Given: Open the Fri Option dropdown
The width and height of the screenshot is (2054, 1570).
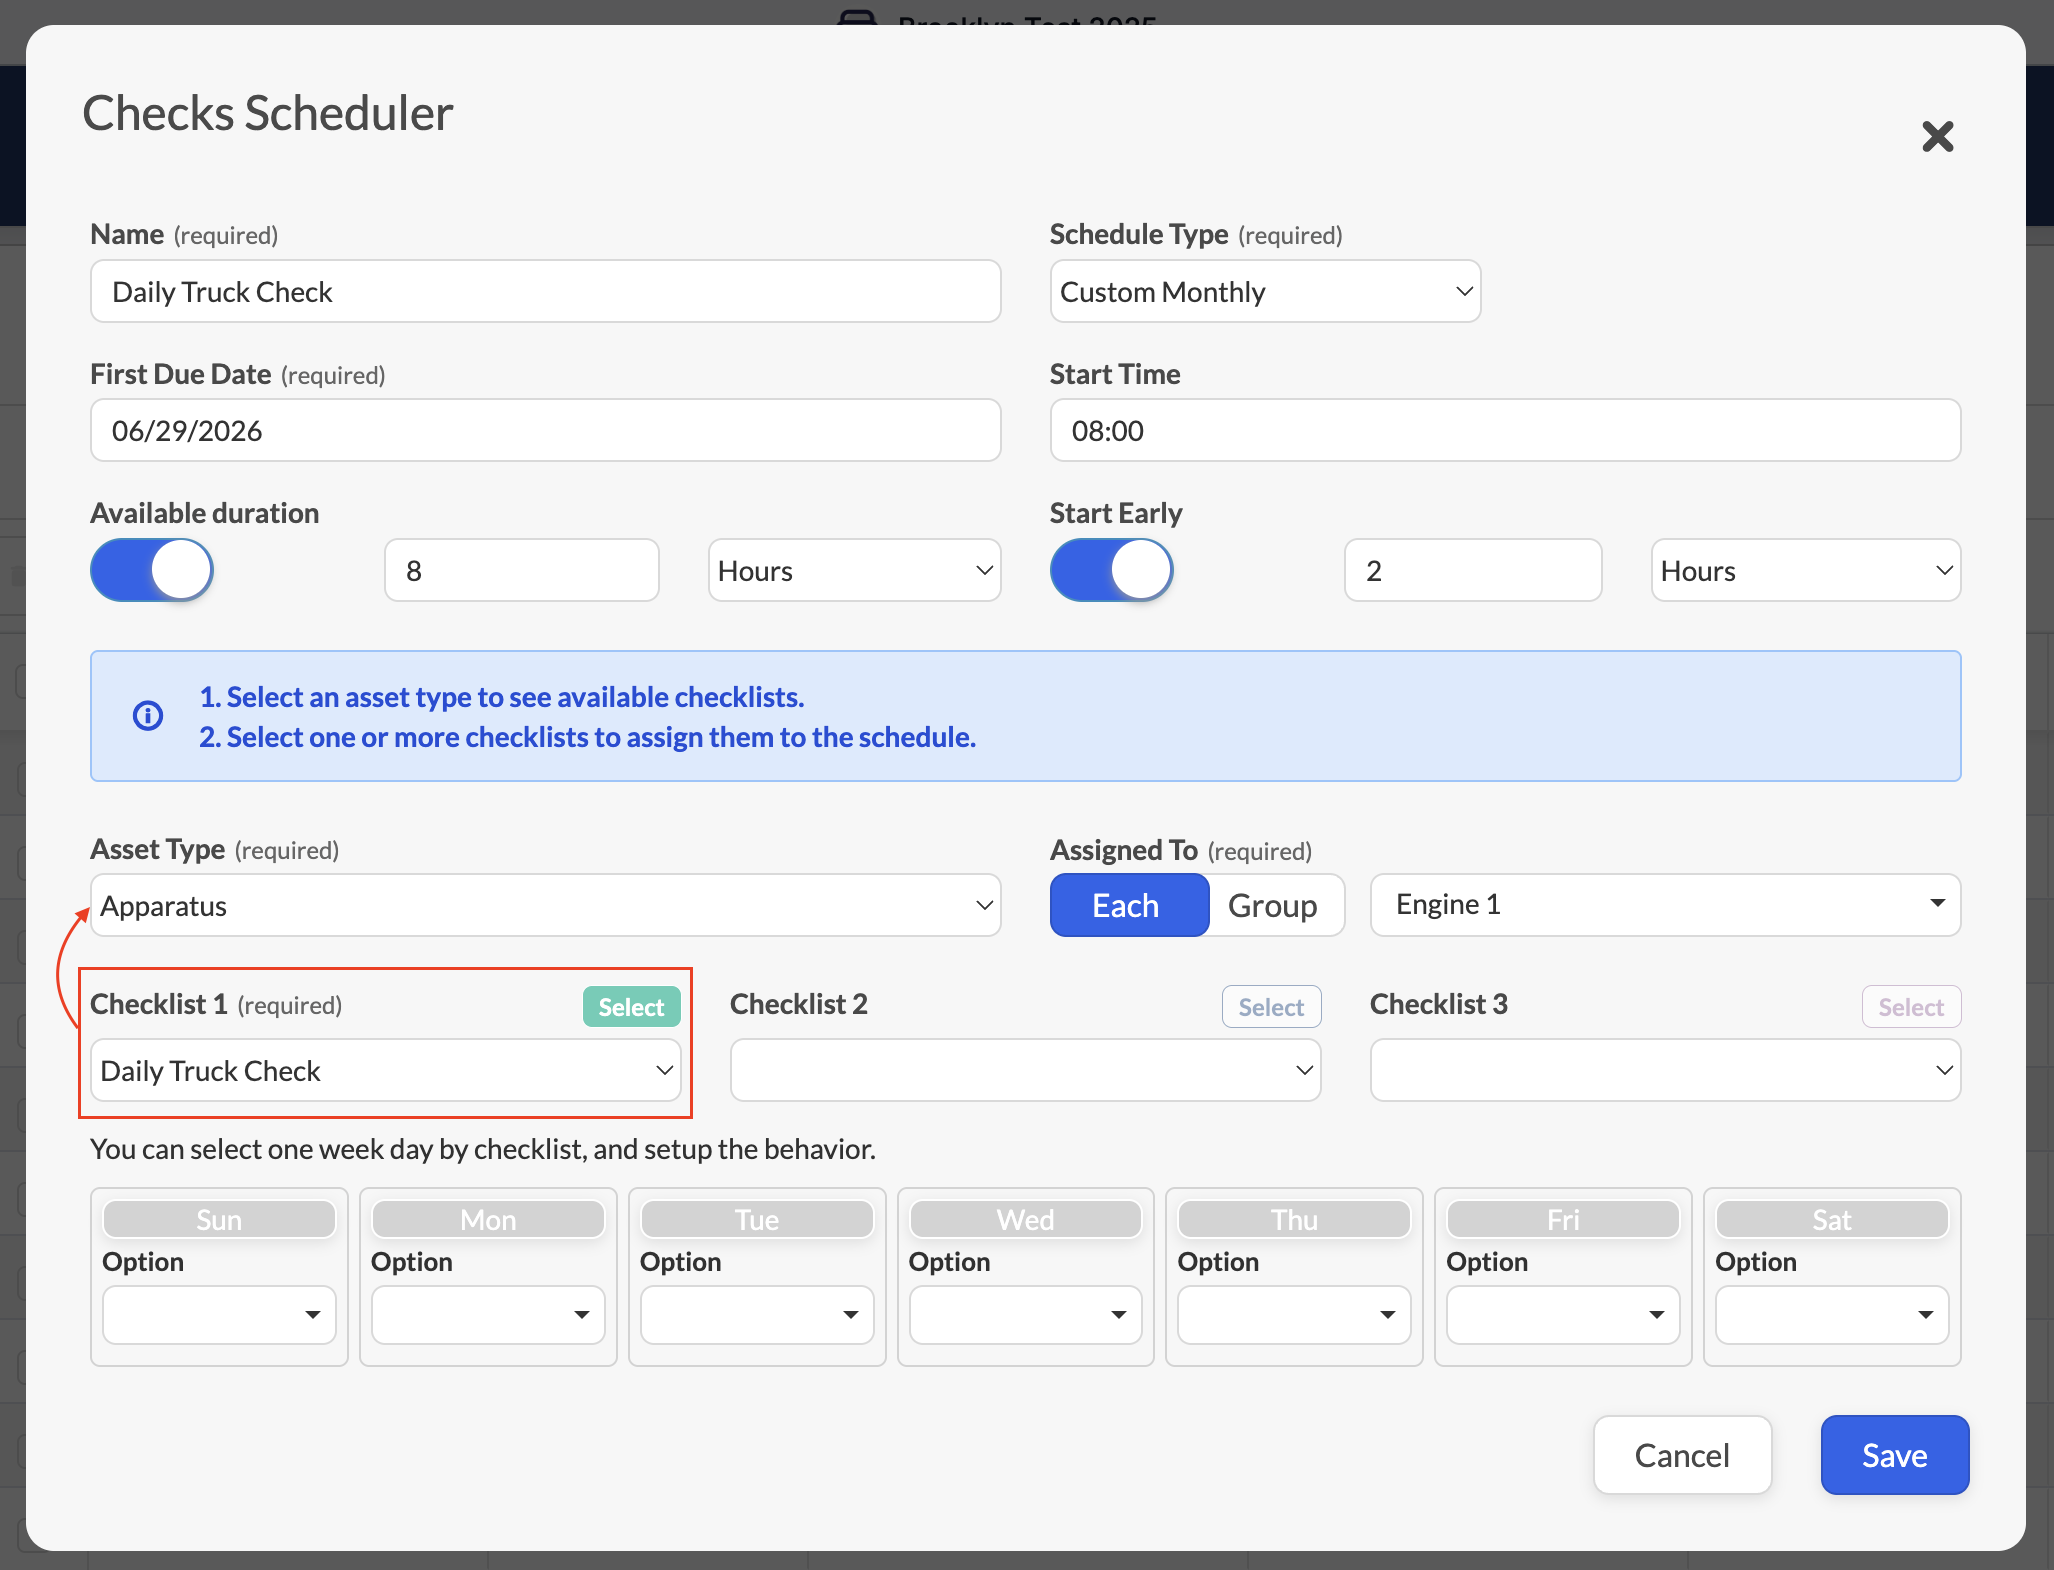Looking at the screenshot, I should pos(1563,1314).
